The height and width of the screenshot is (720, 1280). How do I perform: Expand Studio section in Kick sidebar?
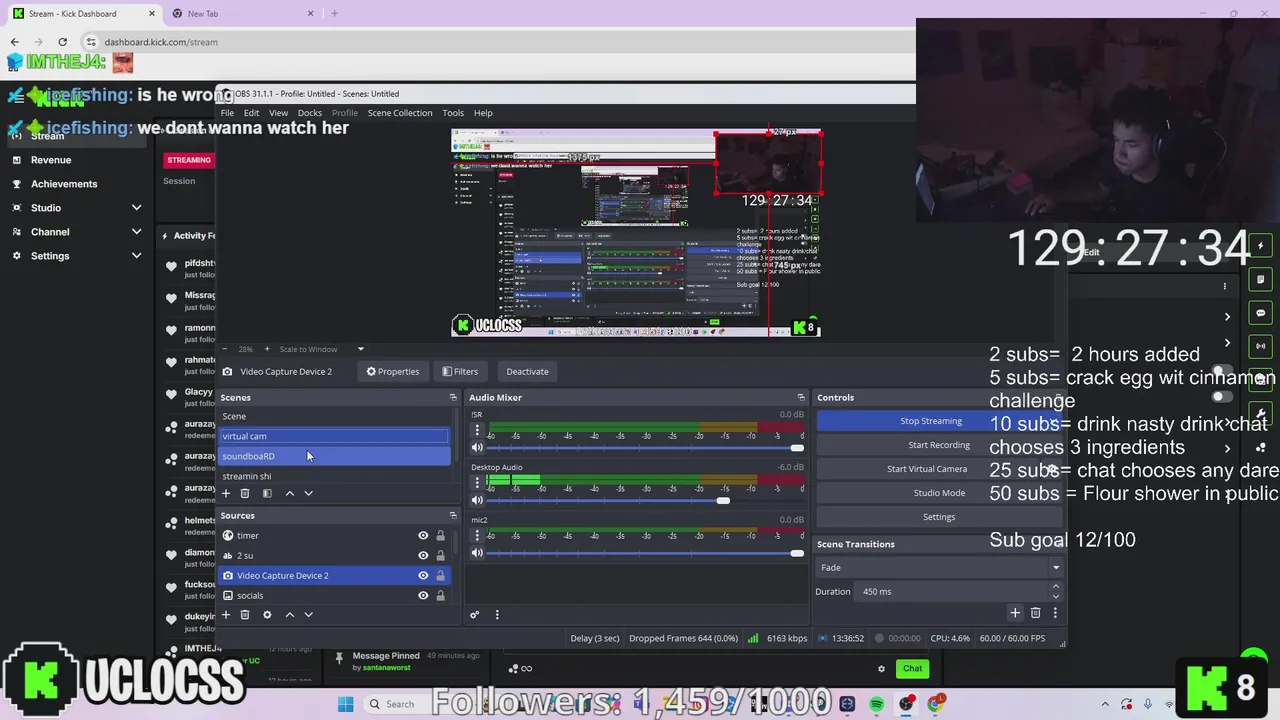136,208
